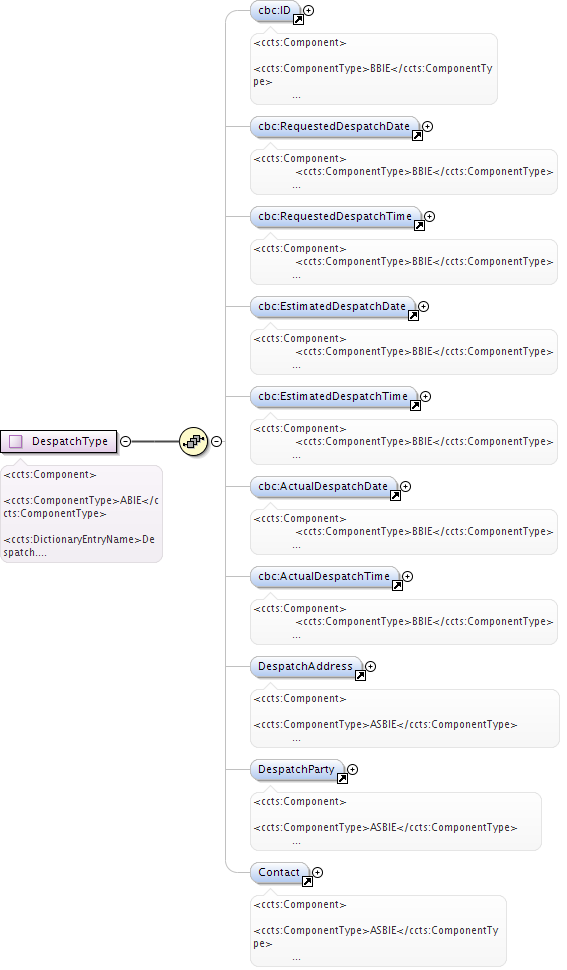Select the DespatchType root node label
The width and height of the screenshot is (567, 970).
click(x=70, y=442)
